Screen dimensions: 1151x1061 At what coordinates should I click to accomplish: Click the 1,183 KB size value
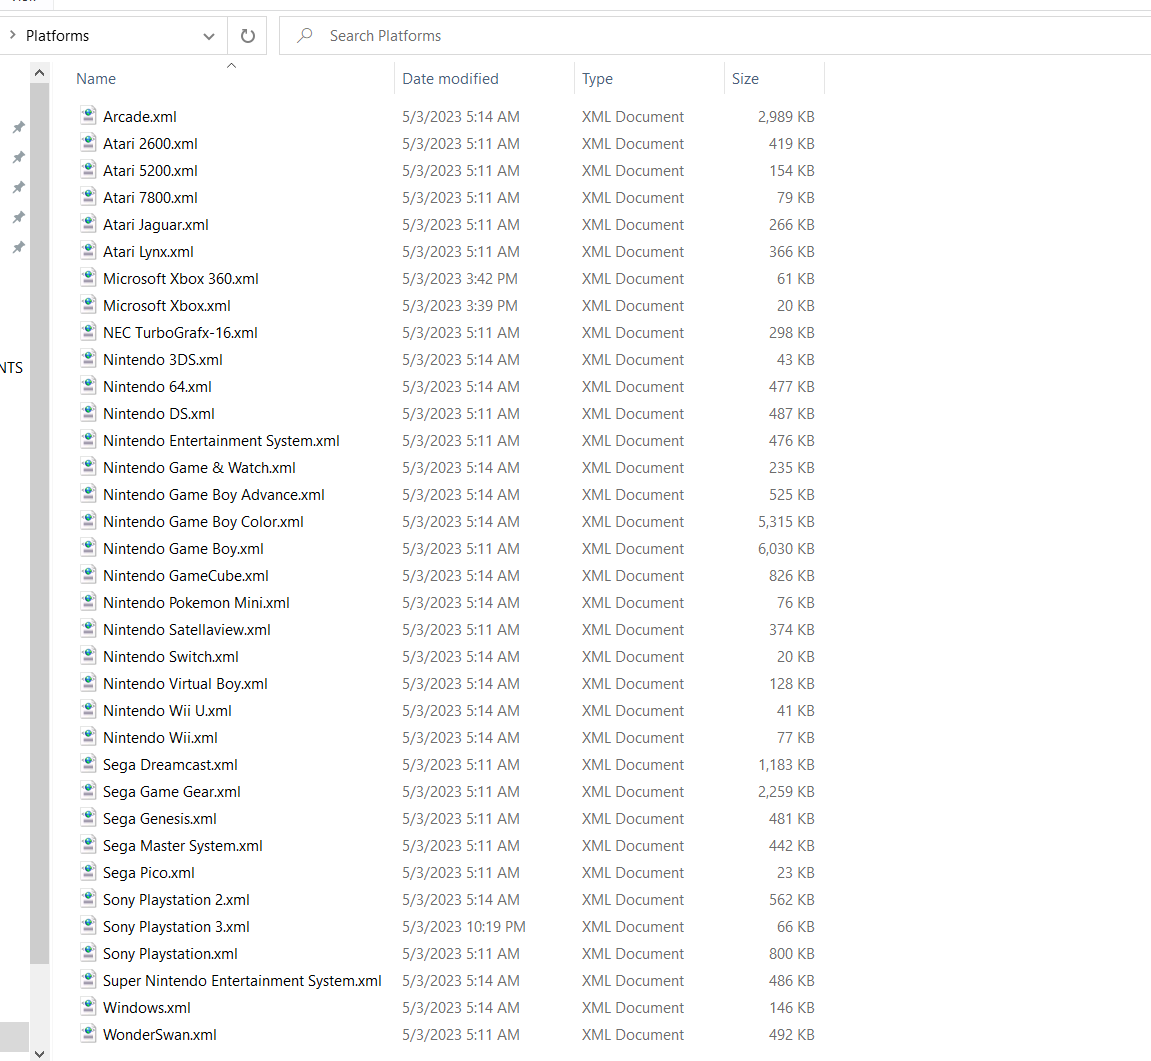[786, 764]
